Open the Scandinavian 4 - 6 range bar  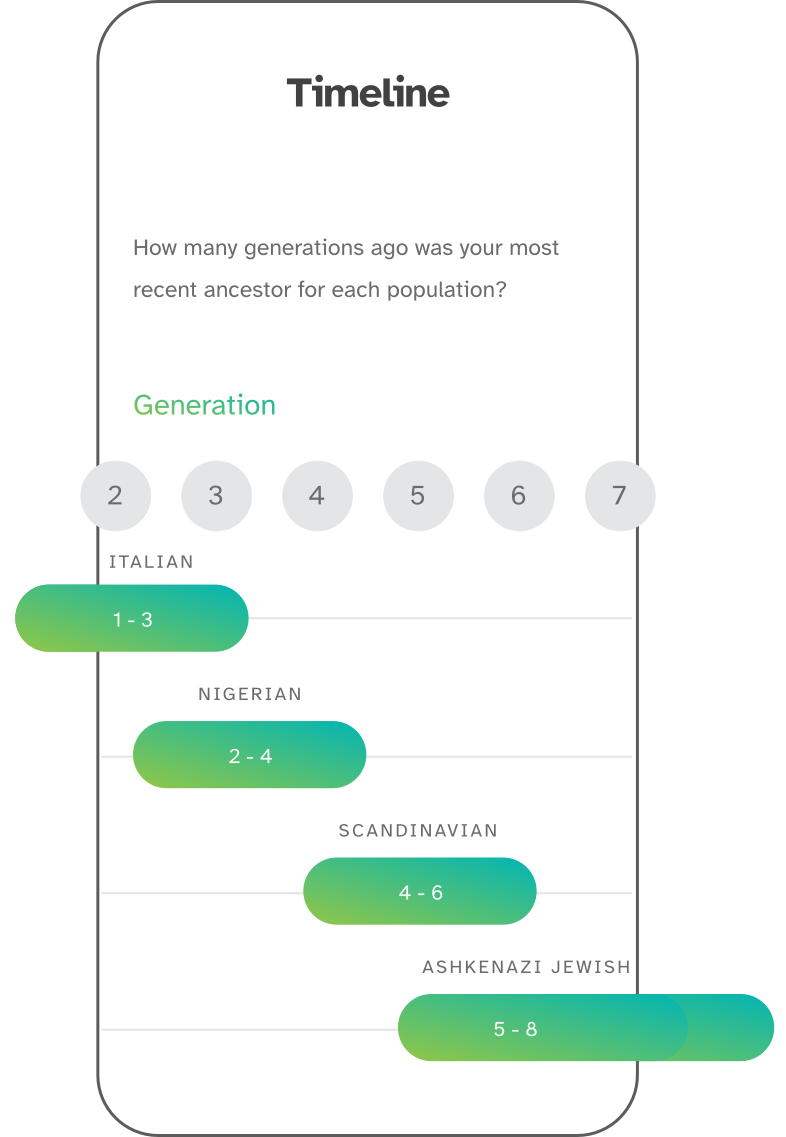(420, 892)
